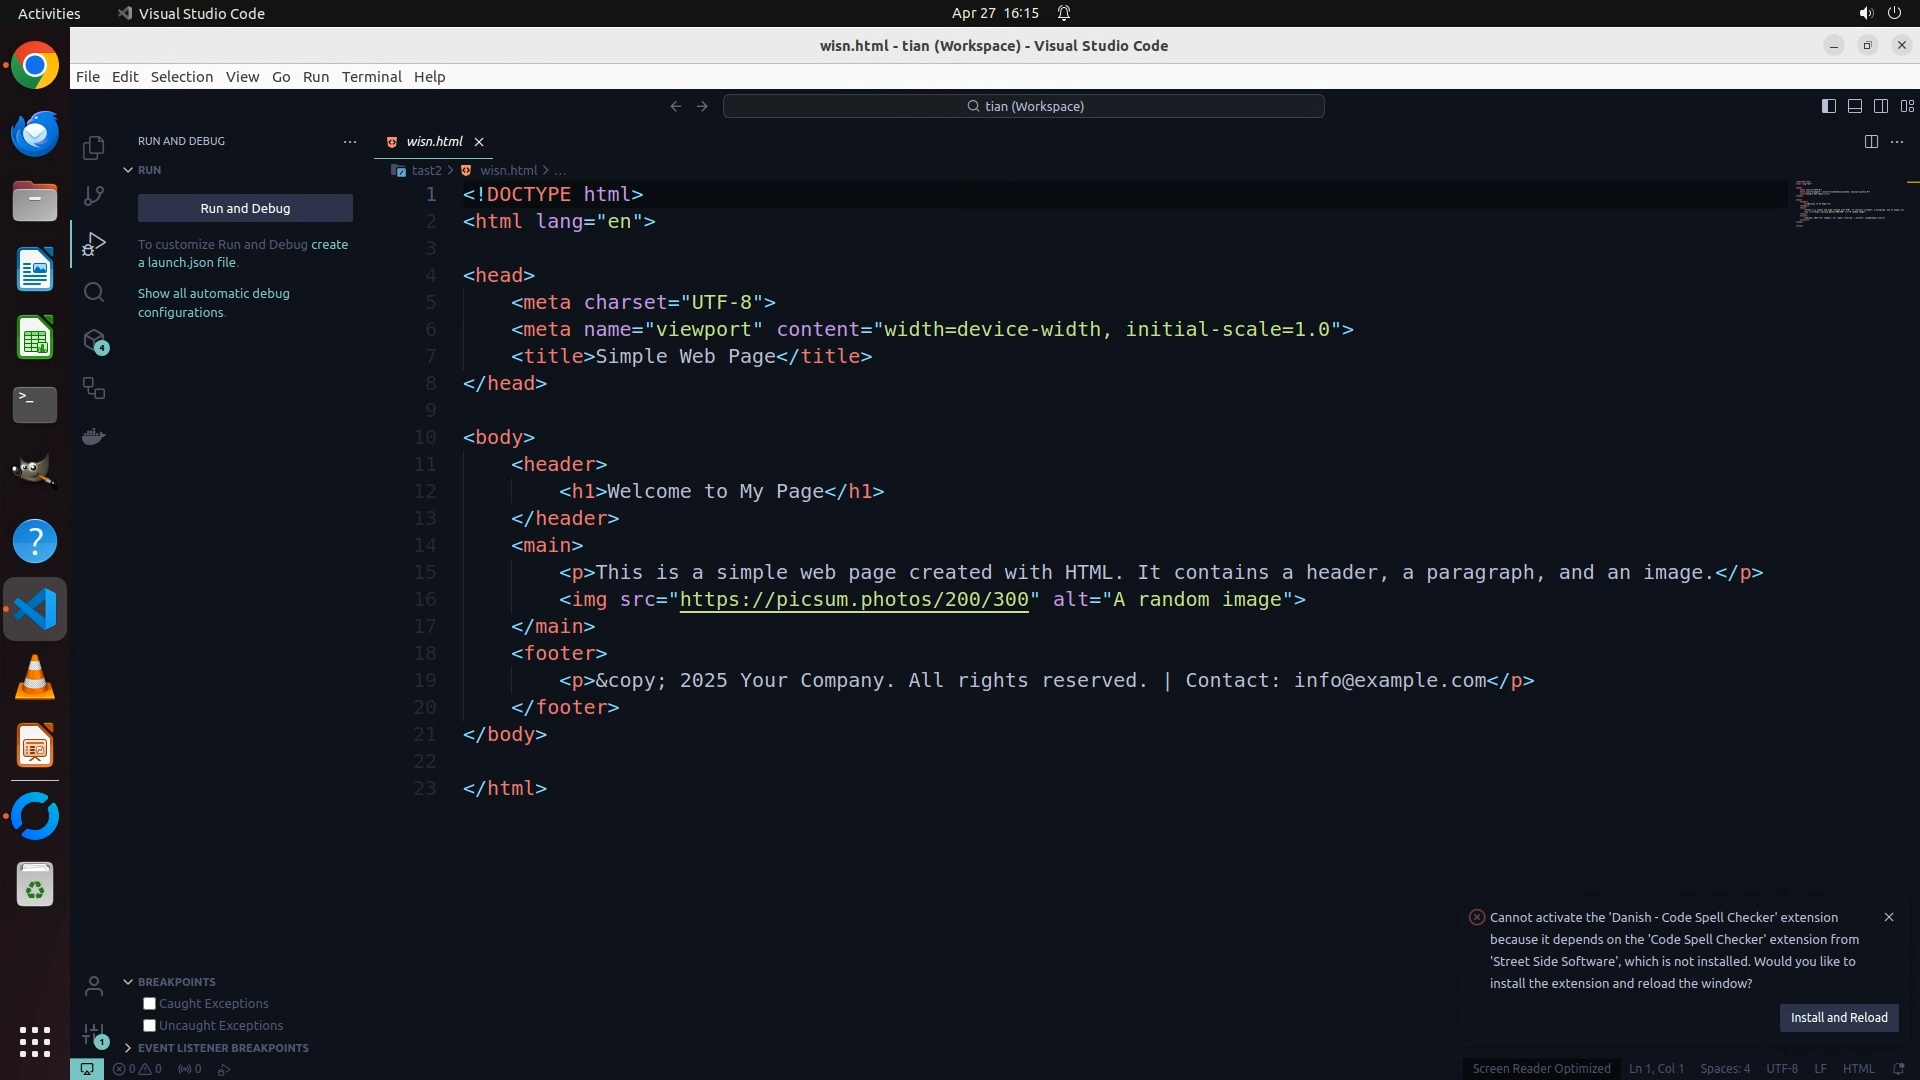Enable the Uncaught Exceptions breakpoint checkbox
Viewport: 1920px width, 1080px height.
coord(150,1025)
